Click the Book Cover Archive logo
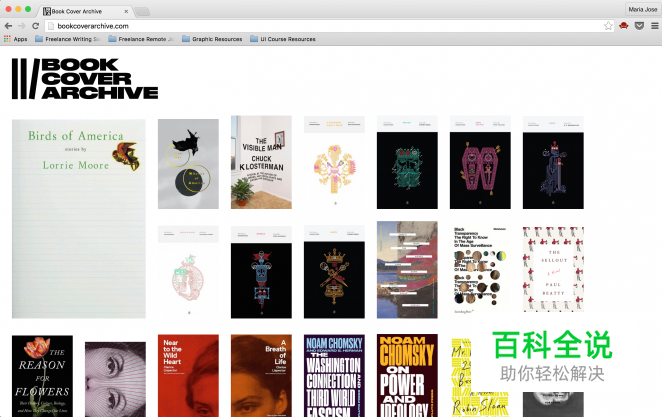662x417 pixels. point(85,79)
